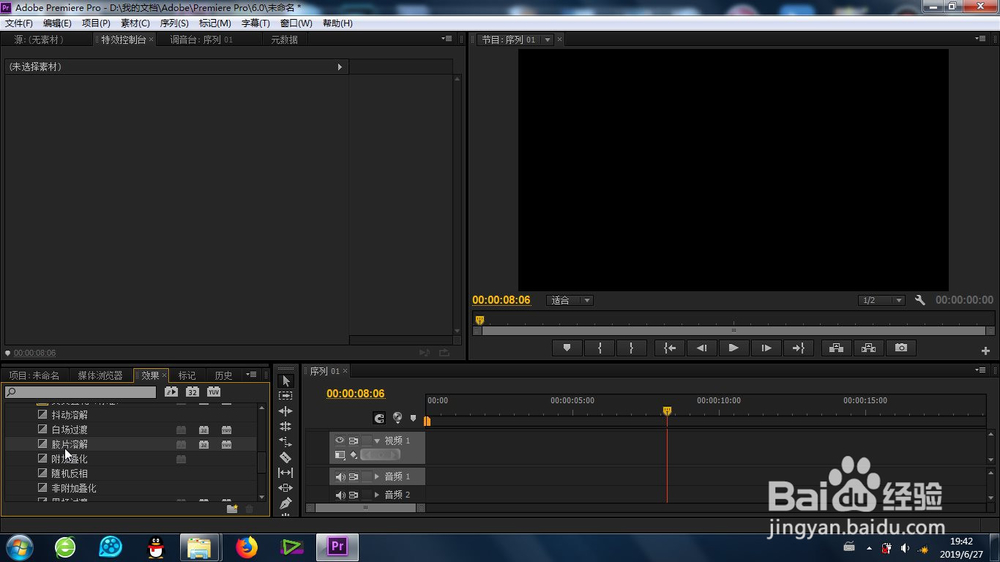The height and width of the screenshot is (562, 1000).
Task: Go to In point in program monitor
Action: (x=670, y=348)
